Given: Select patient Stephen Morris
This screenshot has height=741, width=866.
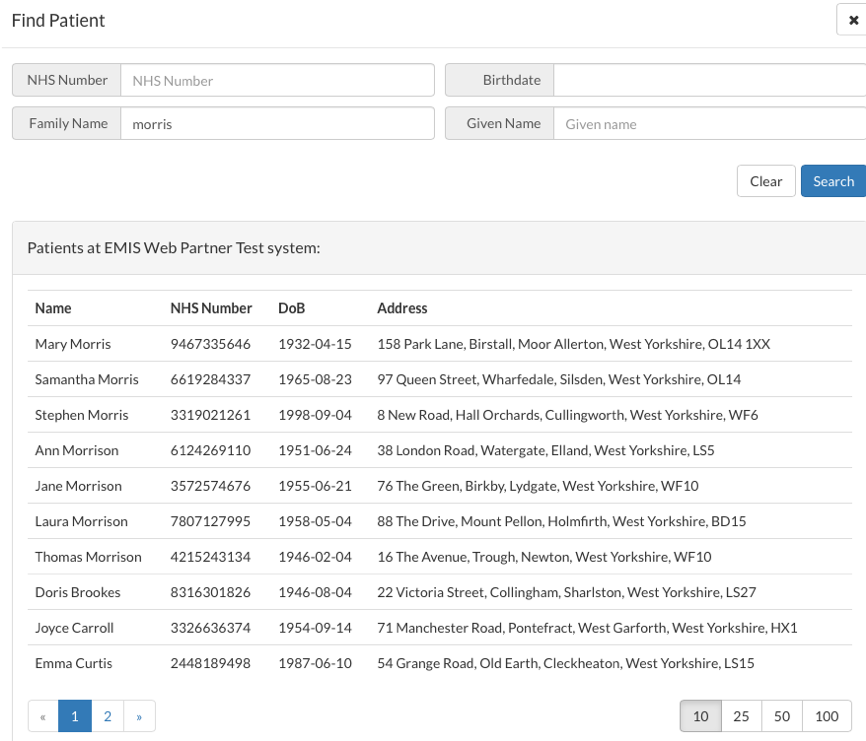Looking at the screenshot, I should point(82,415).
